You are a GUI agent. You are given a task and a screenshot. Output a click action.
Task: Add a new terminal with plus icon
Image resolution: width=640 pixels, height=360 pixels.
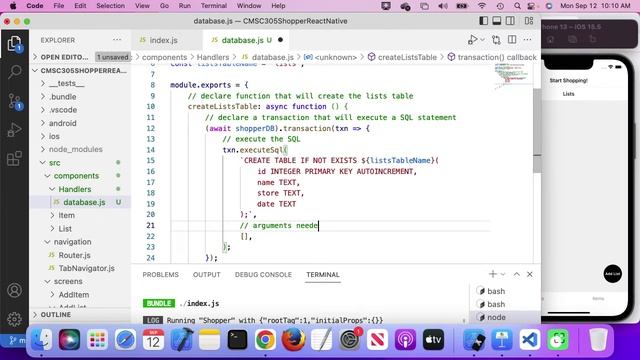click(x=493, y=274)
